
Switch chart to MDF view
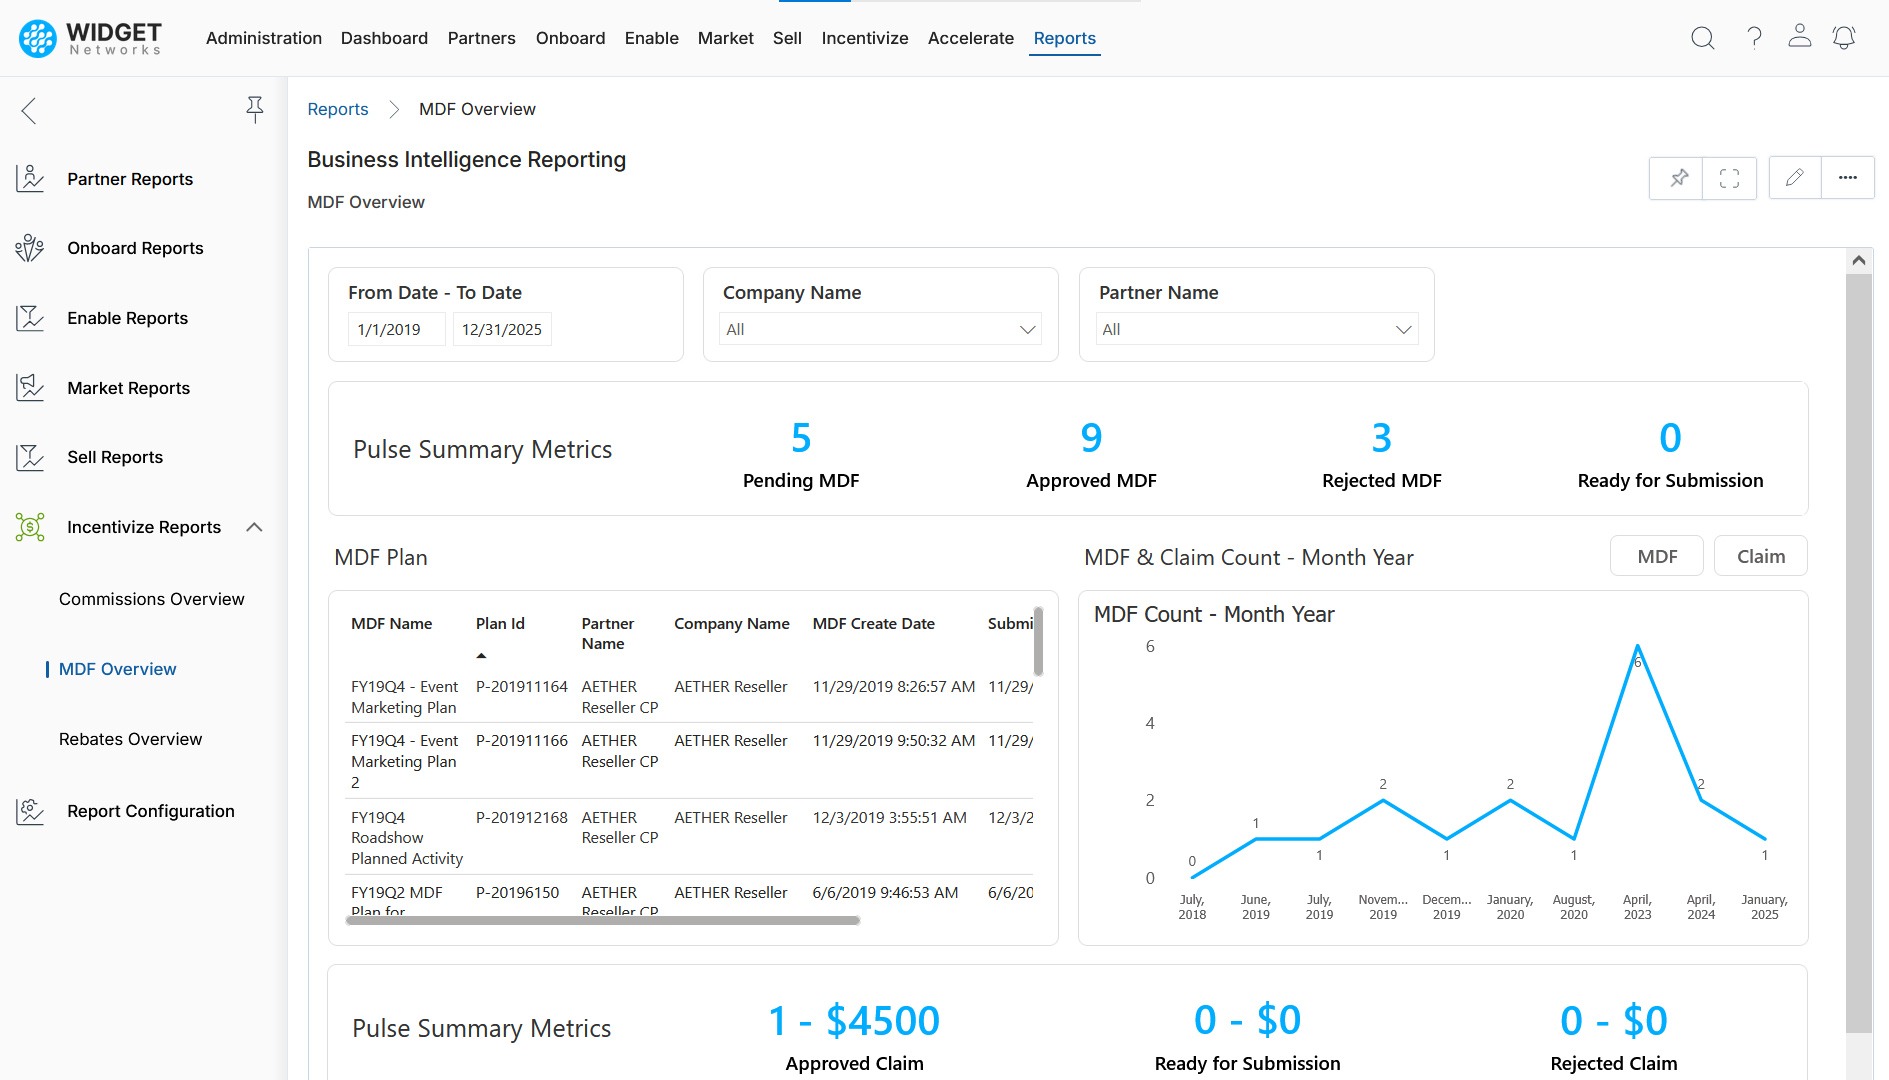(1656, 556)
